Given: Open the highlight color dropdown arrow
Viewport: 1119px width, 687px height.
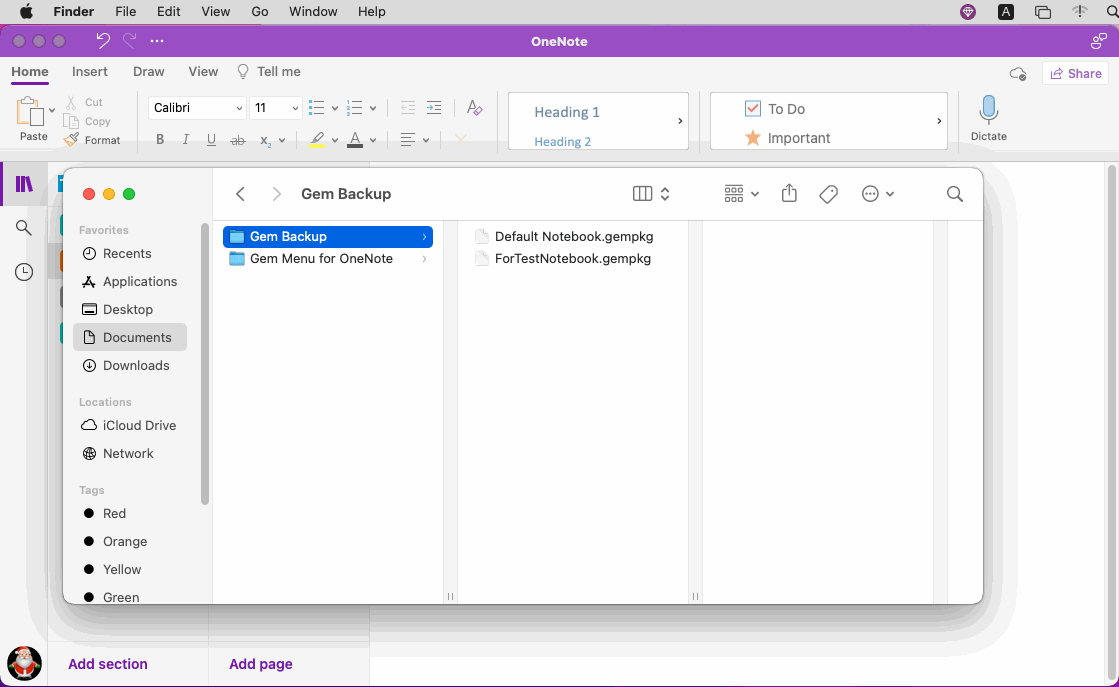Looking at the screenshot, I should [x=335, y=141].
